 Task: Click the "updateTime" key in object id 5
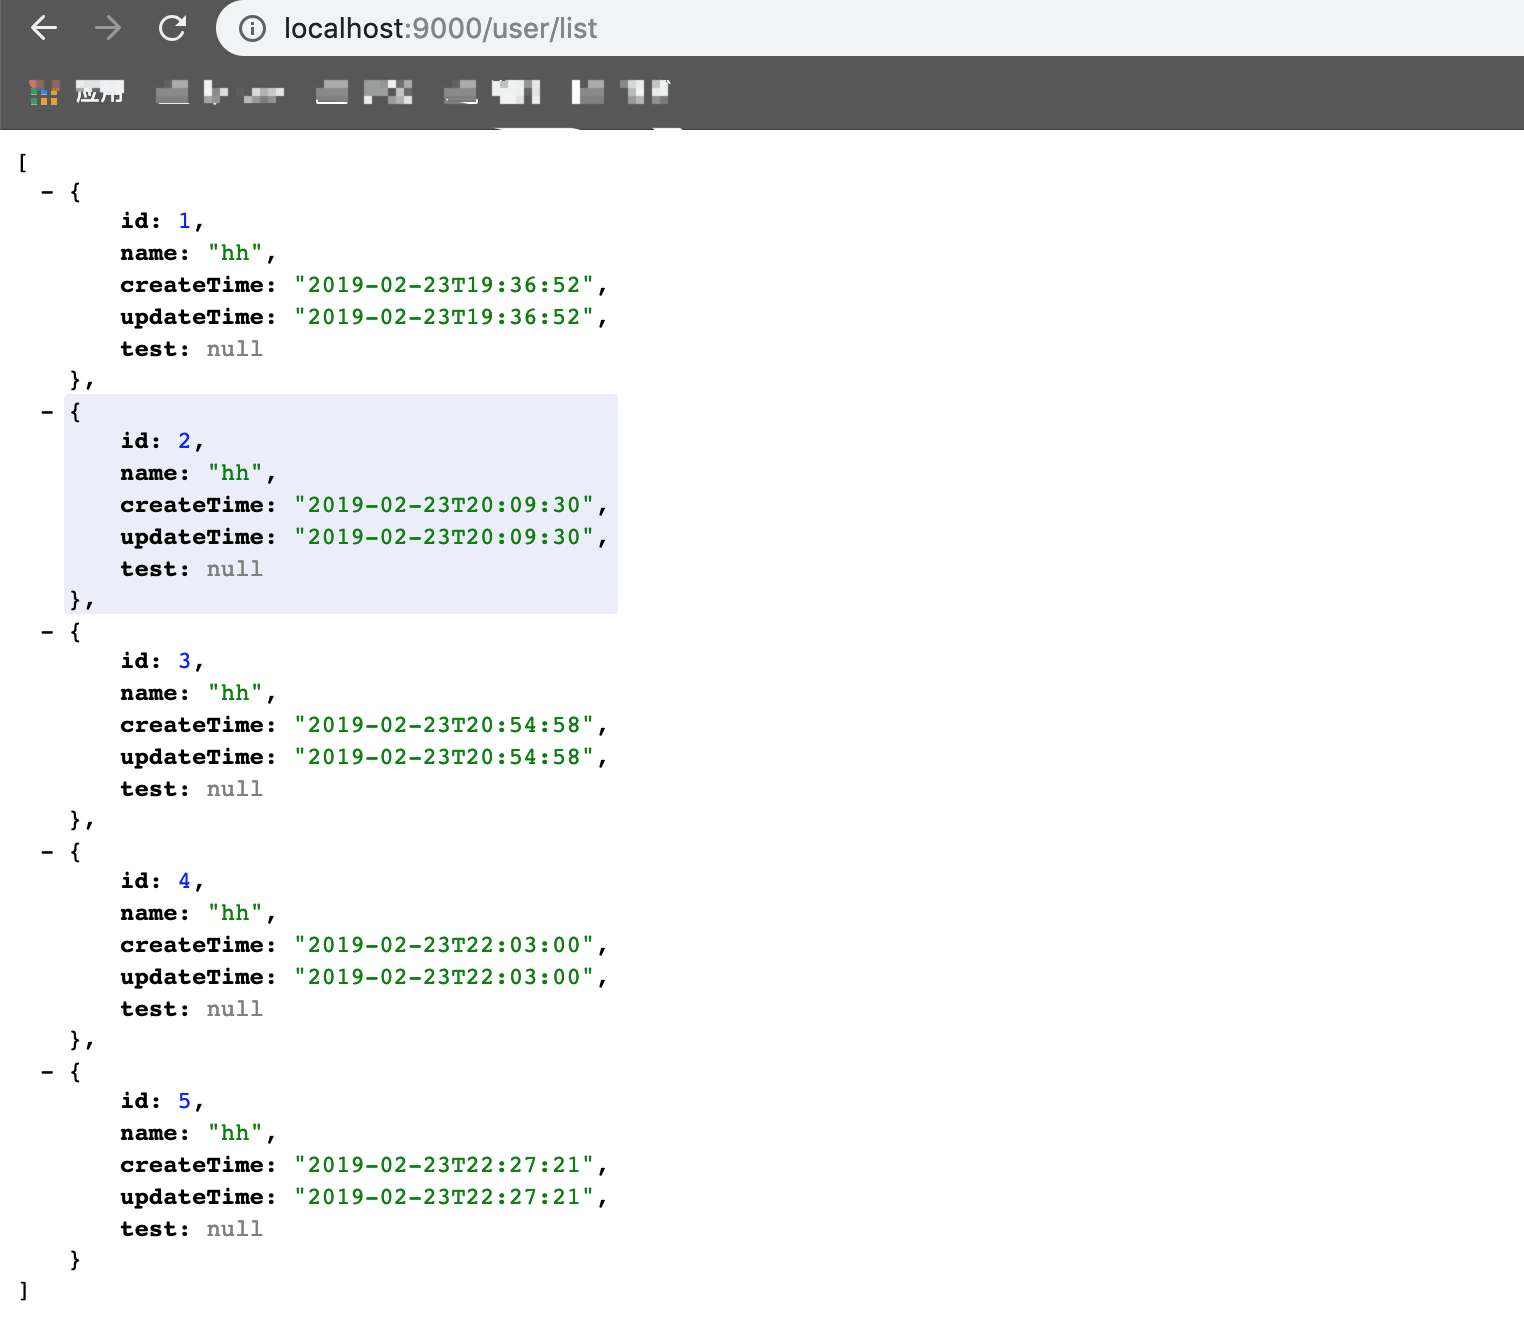192,1197
